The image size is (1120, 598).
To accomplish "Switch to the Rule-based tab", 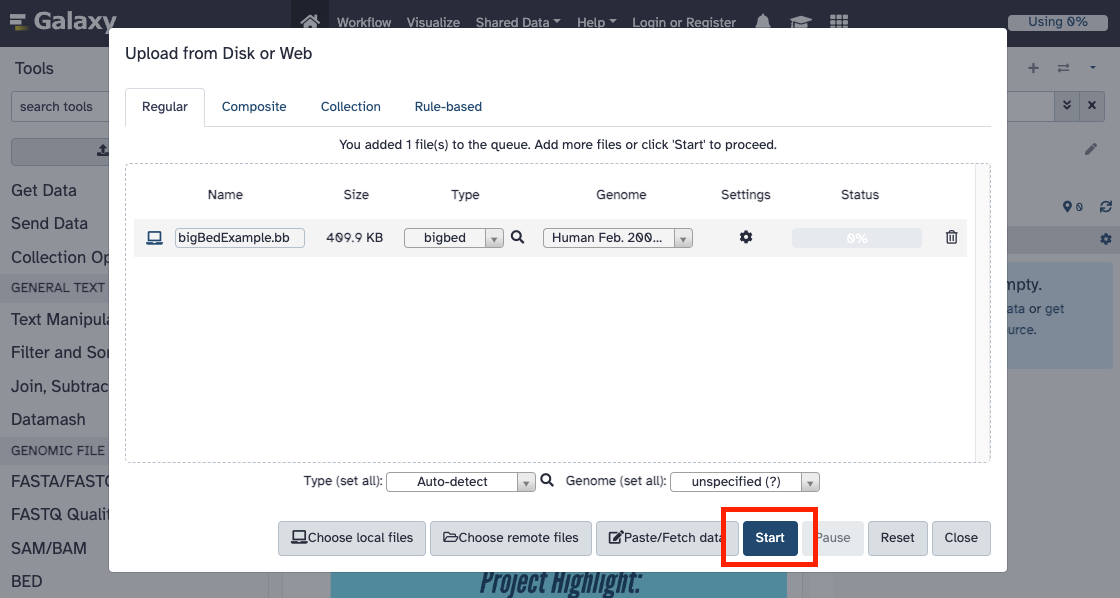I will tap(448, 107).
